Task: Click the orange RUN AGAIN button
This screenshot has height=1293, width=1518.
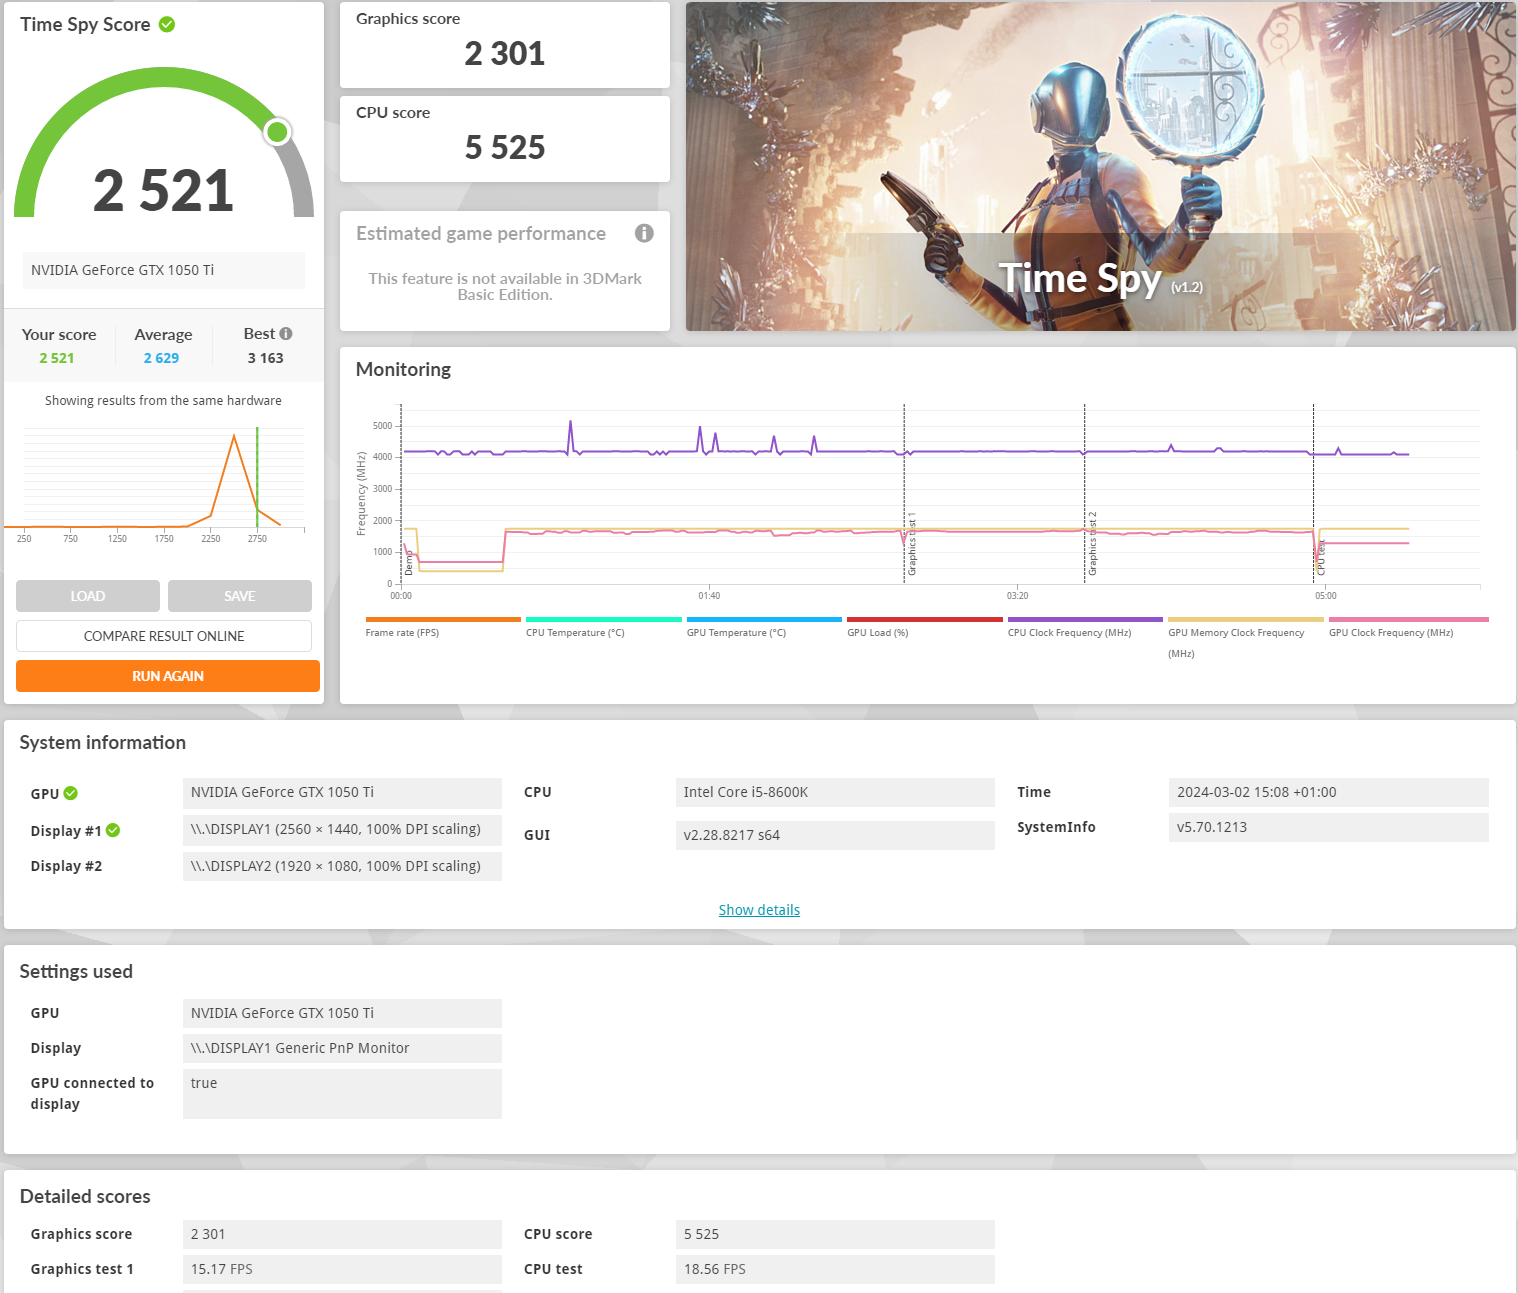Action: pos(168,676)
